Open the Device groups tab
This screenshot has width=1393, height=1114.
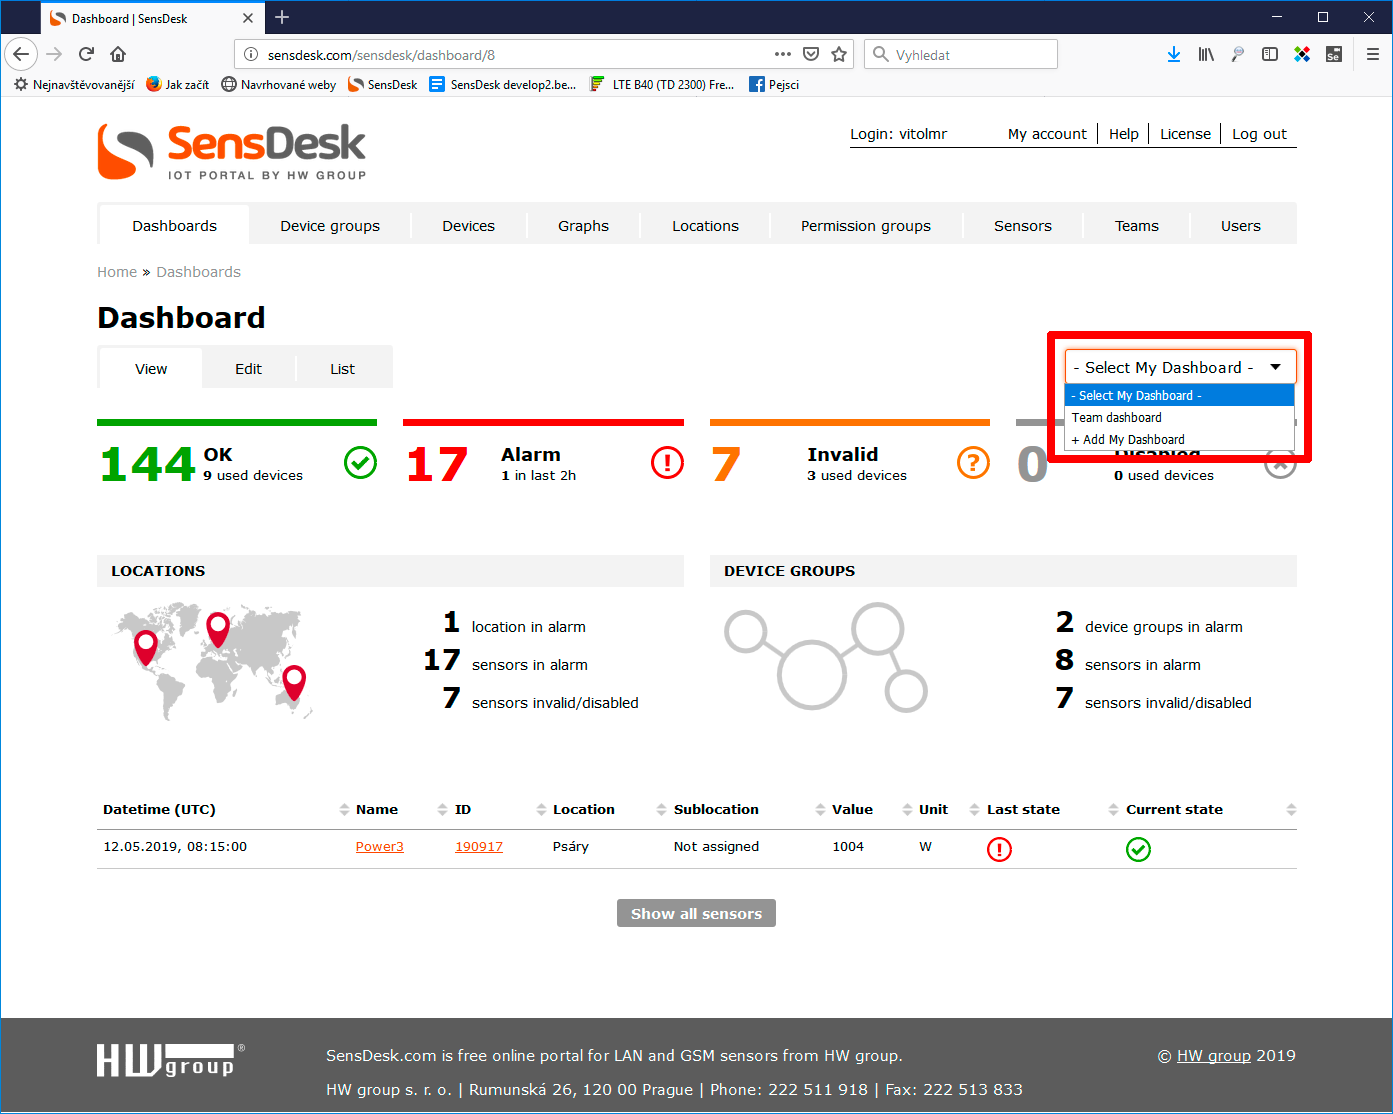[330, 225]
